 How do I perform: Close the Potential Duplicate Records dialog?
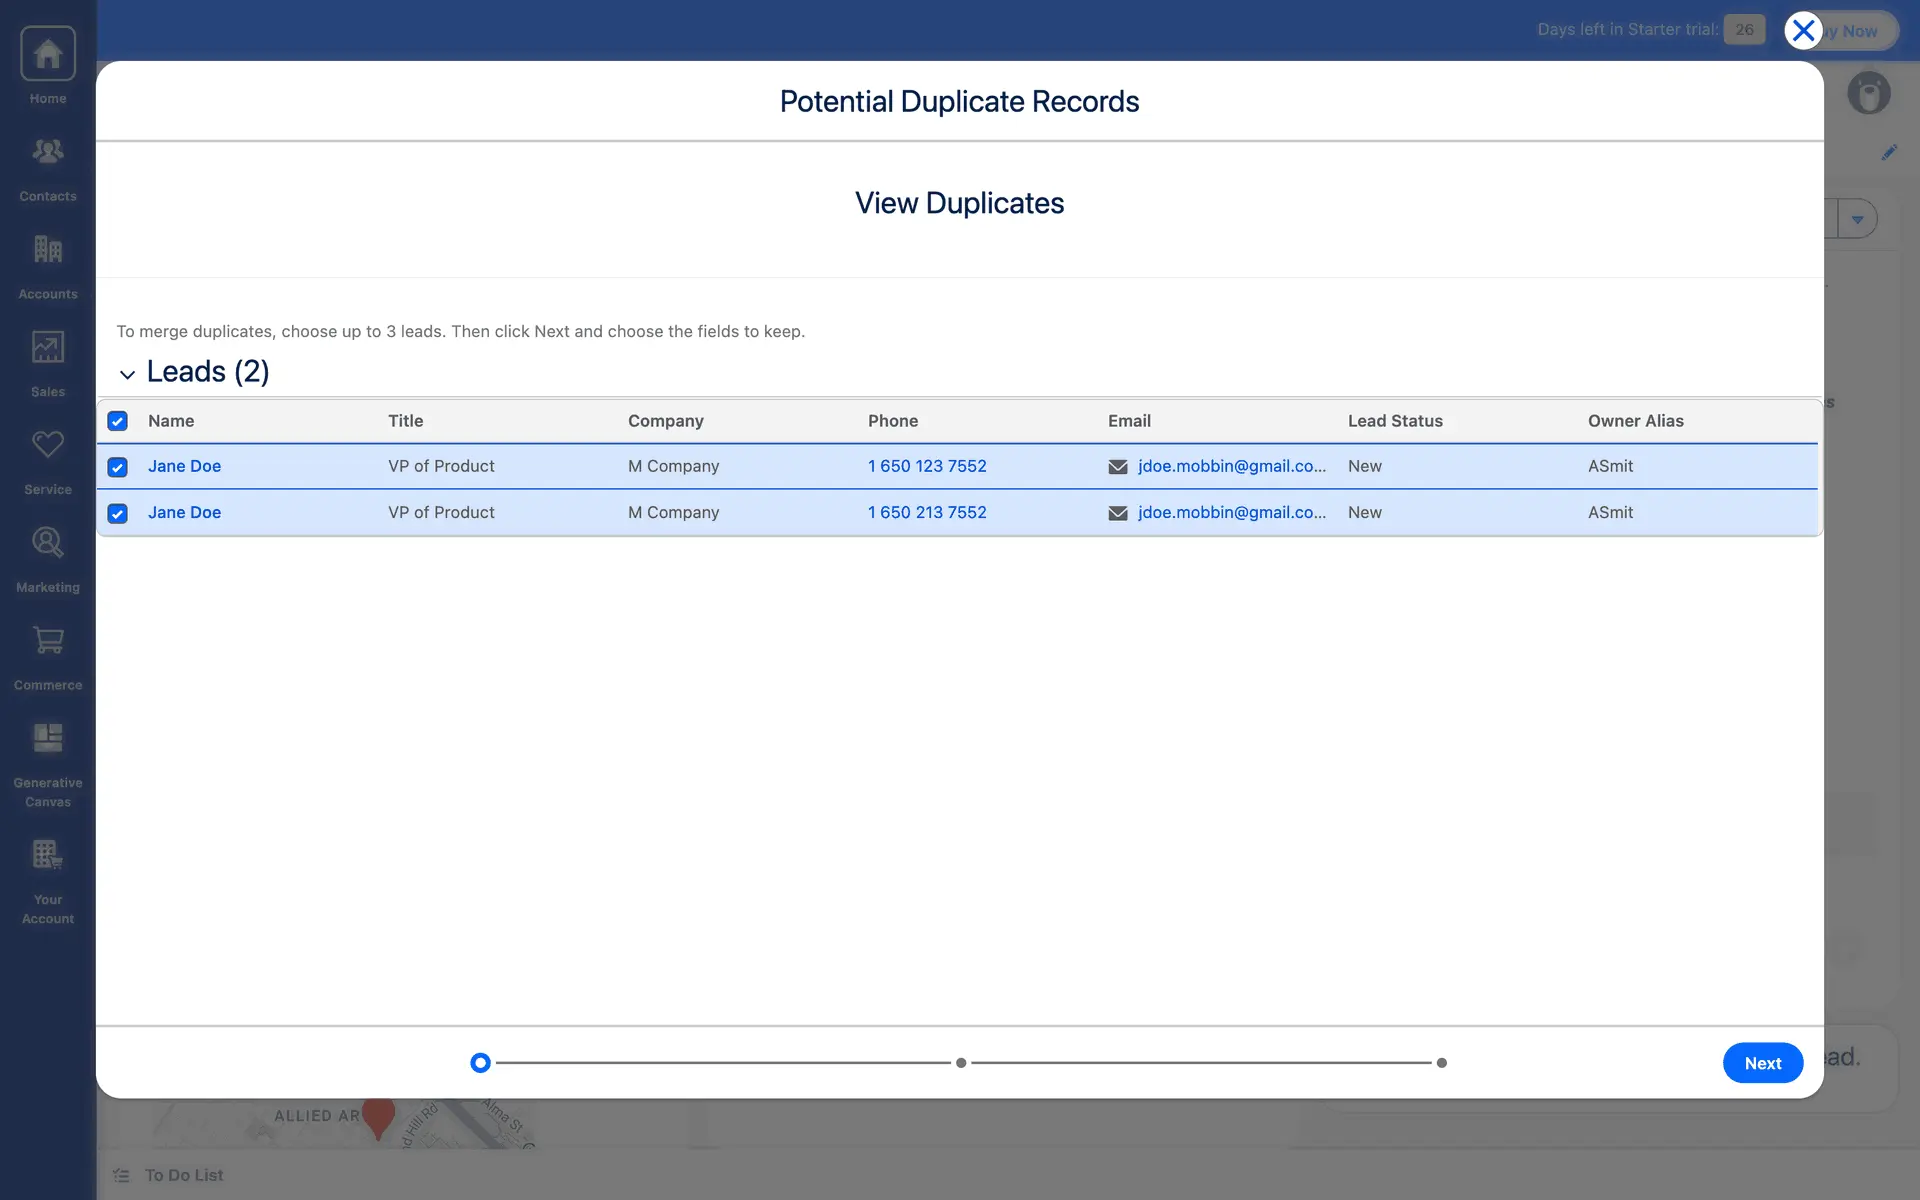click(x=1803, y=31)
